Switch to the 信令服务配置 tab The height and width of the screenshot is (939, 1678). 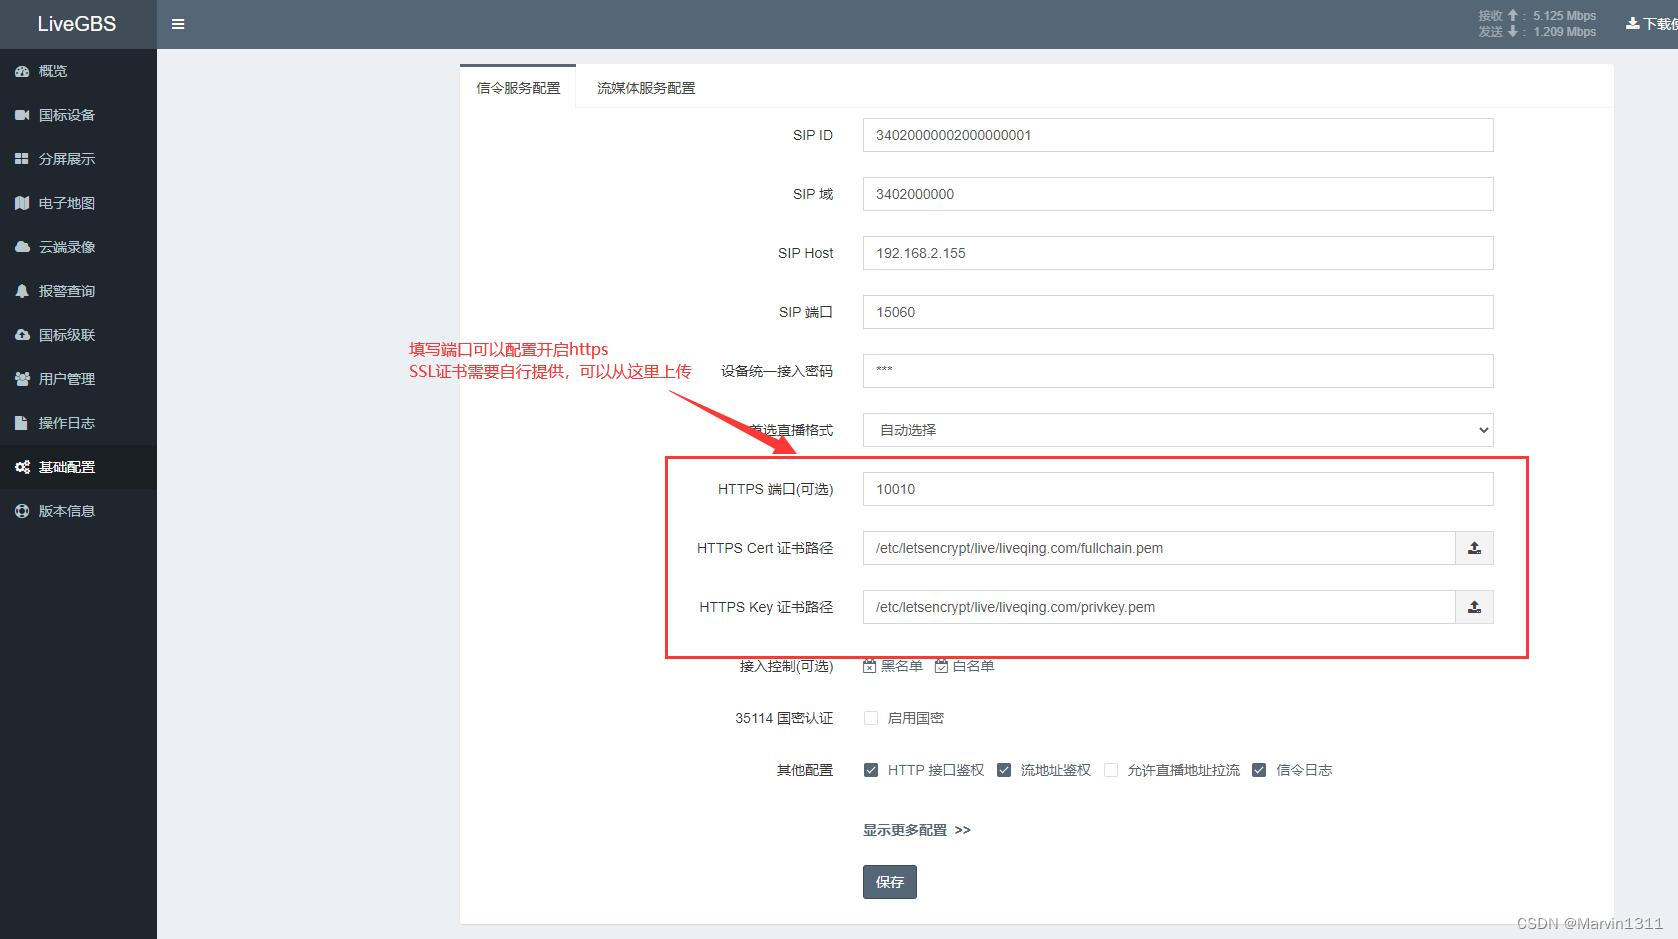tap(518, 88)
